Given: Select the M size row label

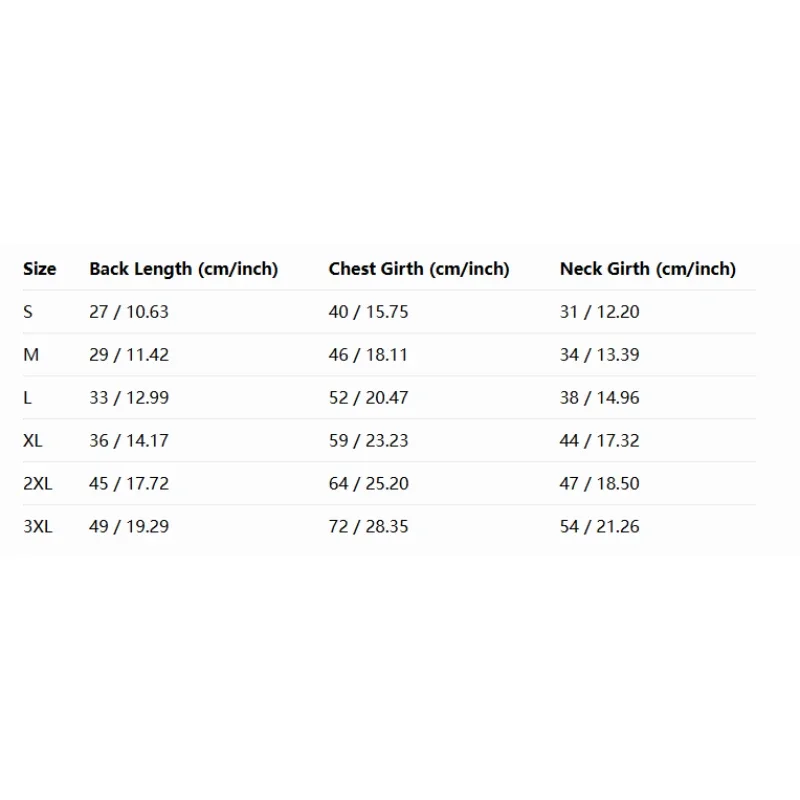Looking at the screenshot, I should coord(30,355).
